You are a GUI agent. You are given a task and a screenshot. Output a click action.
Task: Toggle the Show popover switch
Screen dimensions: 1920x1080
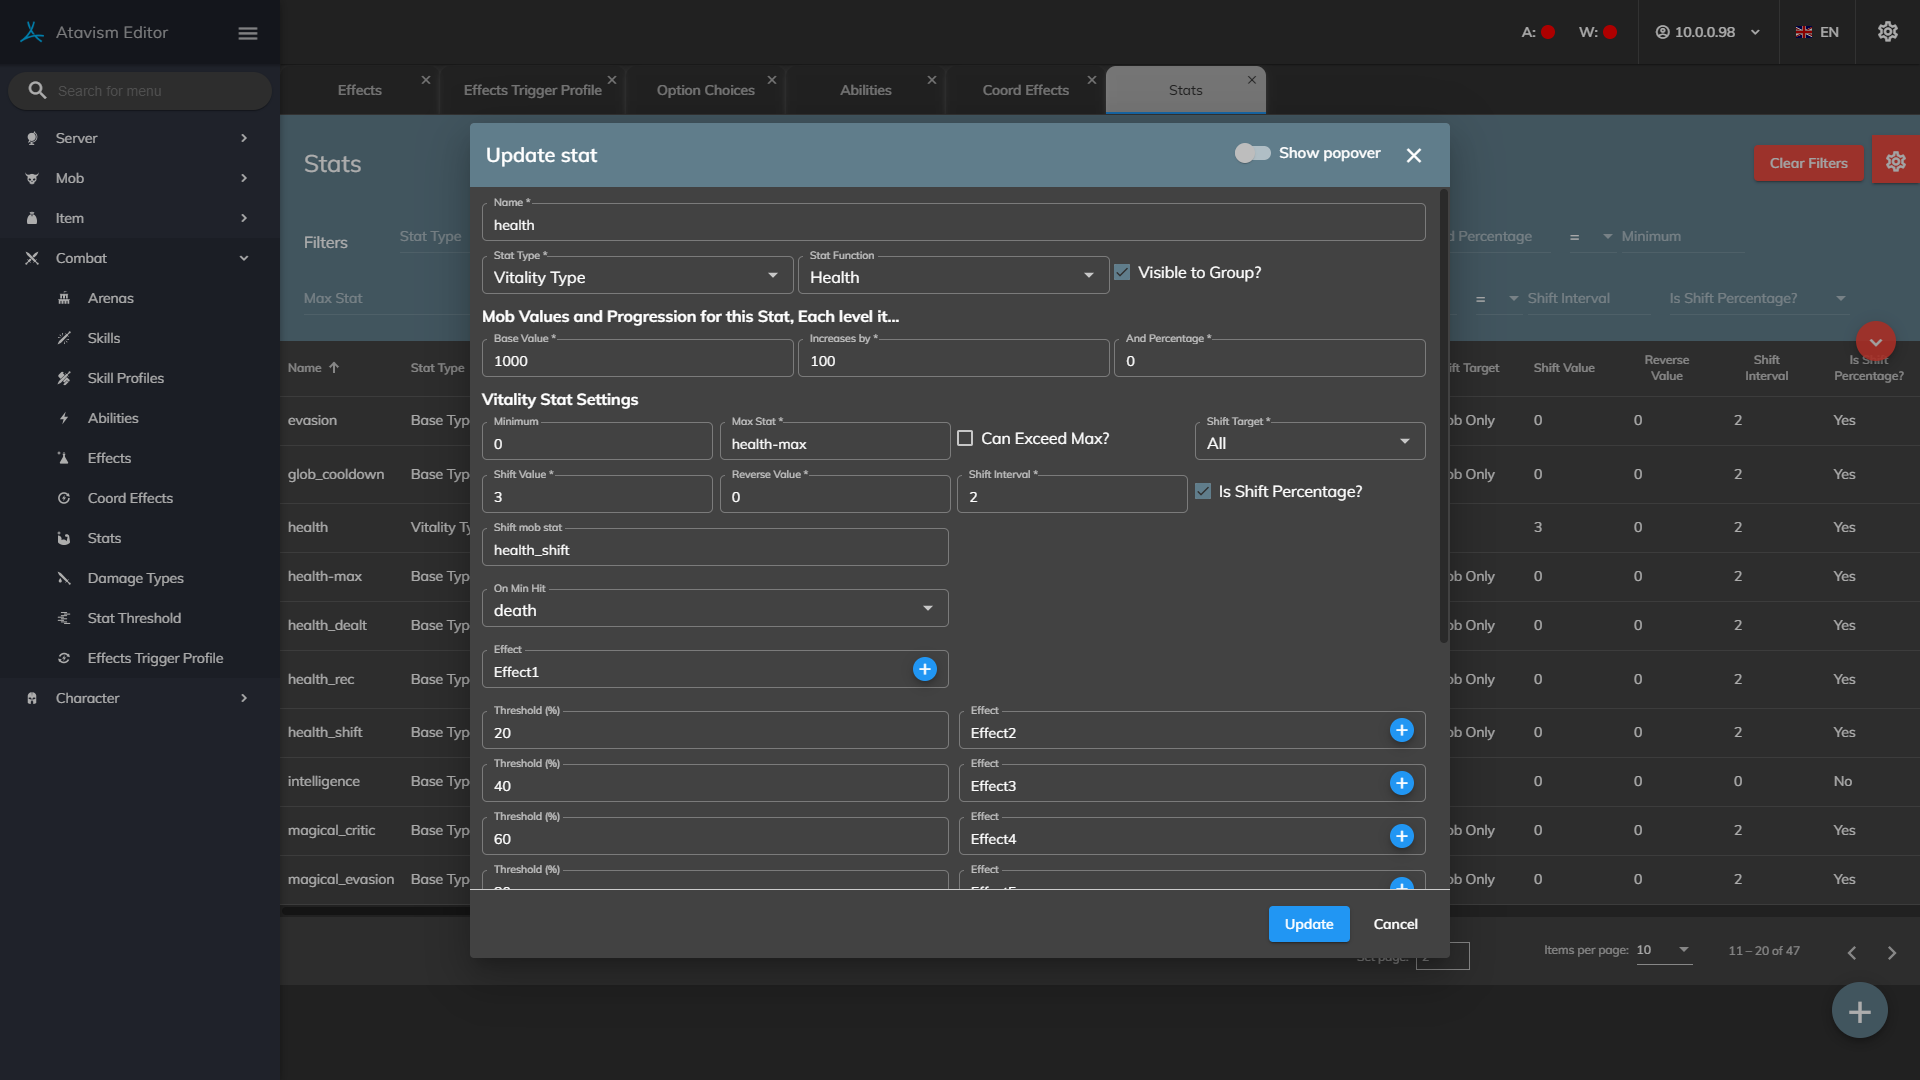point(1252,153)
